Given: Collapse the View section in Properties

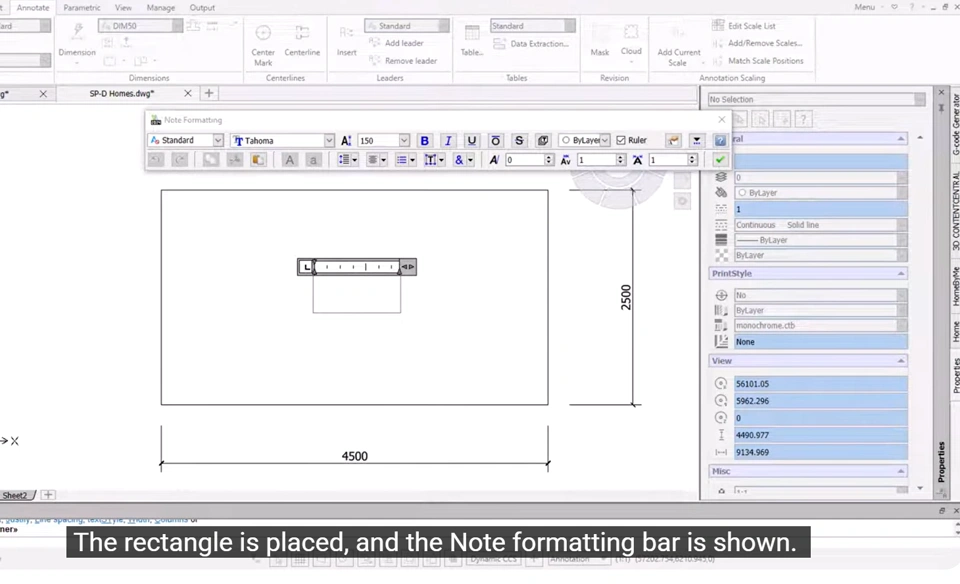Looking at the screenshot, I should click(901, 361).
